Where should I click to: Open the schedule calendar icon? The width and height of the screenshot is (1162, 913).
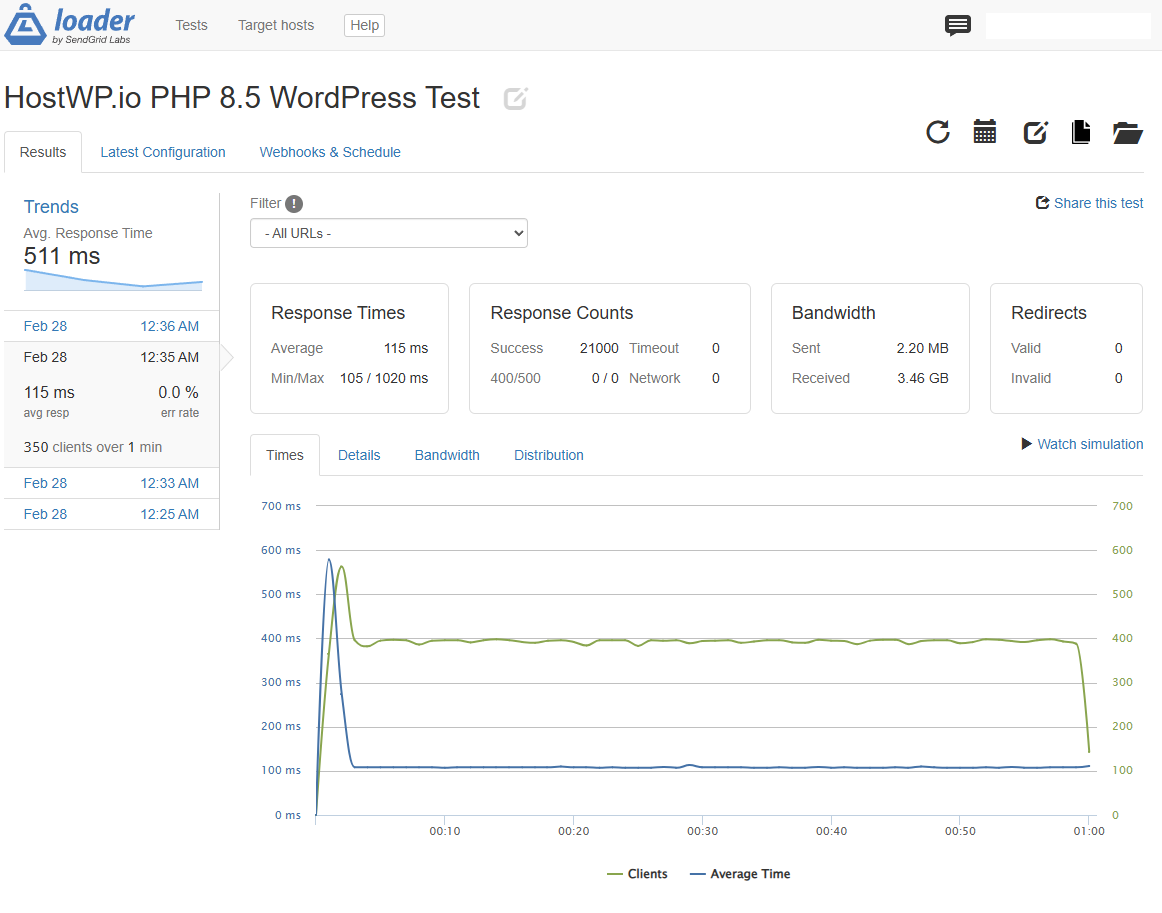[x=985, y=132]
